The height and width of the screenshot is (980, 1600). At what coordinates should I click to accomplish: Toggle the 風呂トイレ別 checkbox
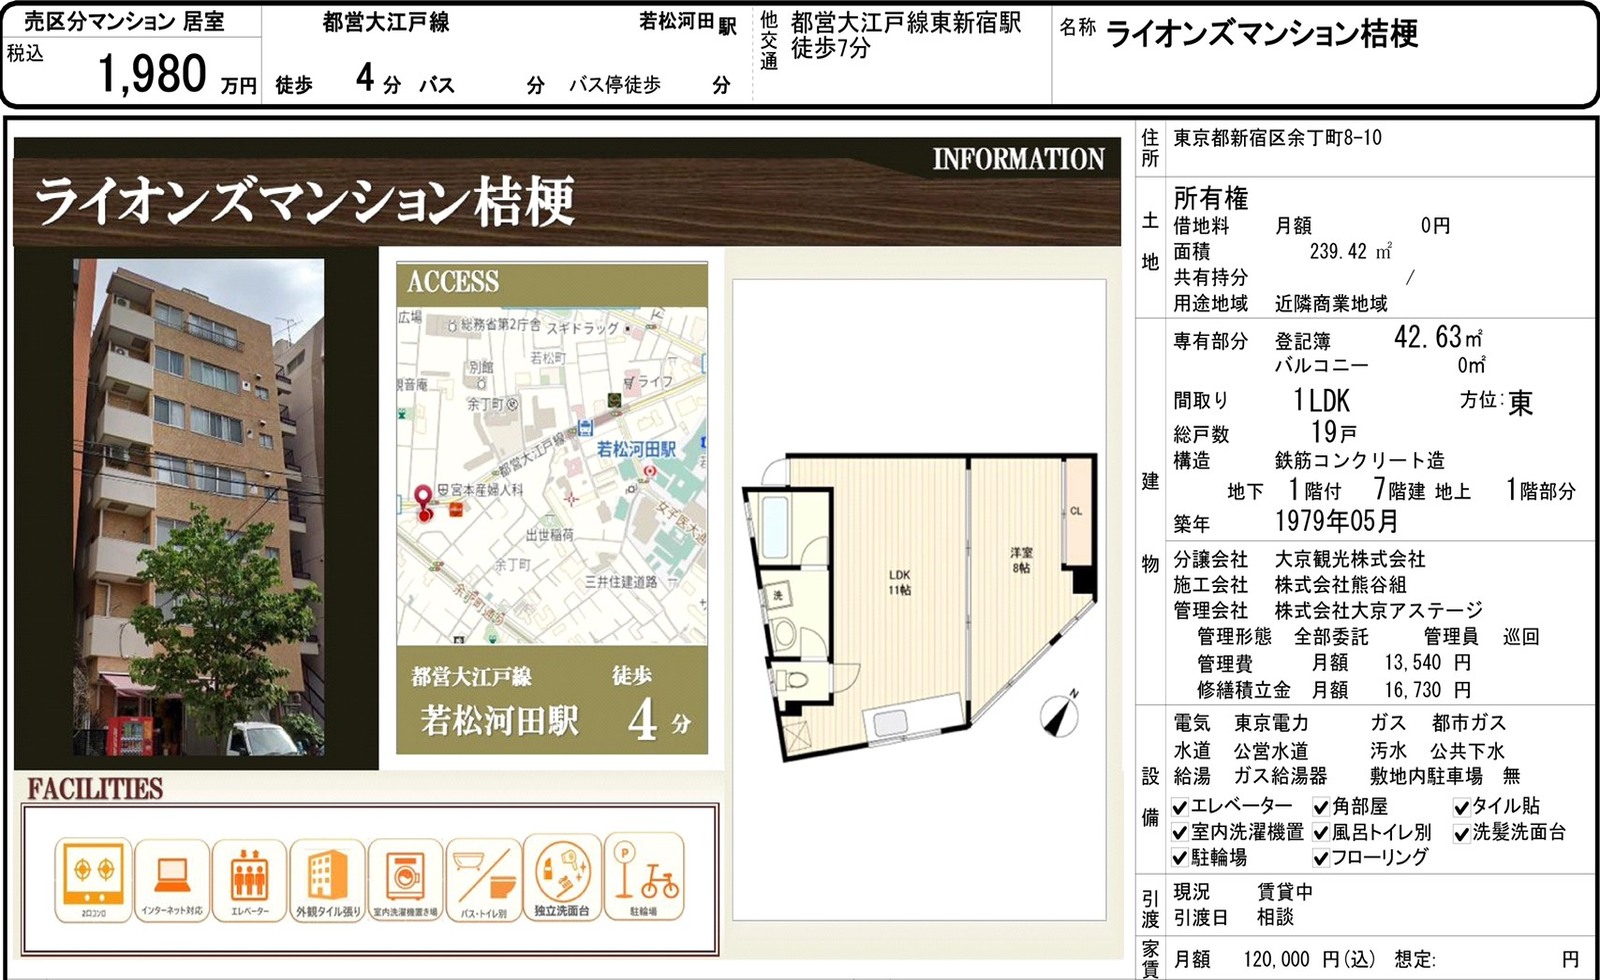[x=1321, y=833]
